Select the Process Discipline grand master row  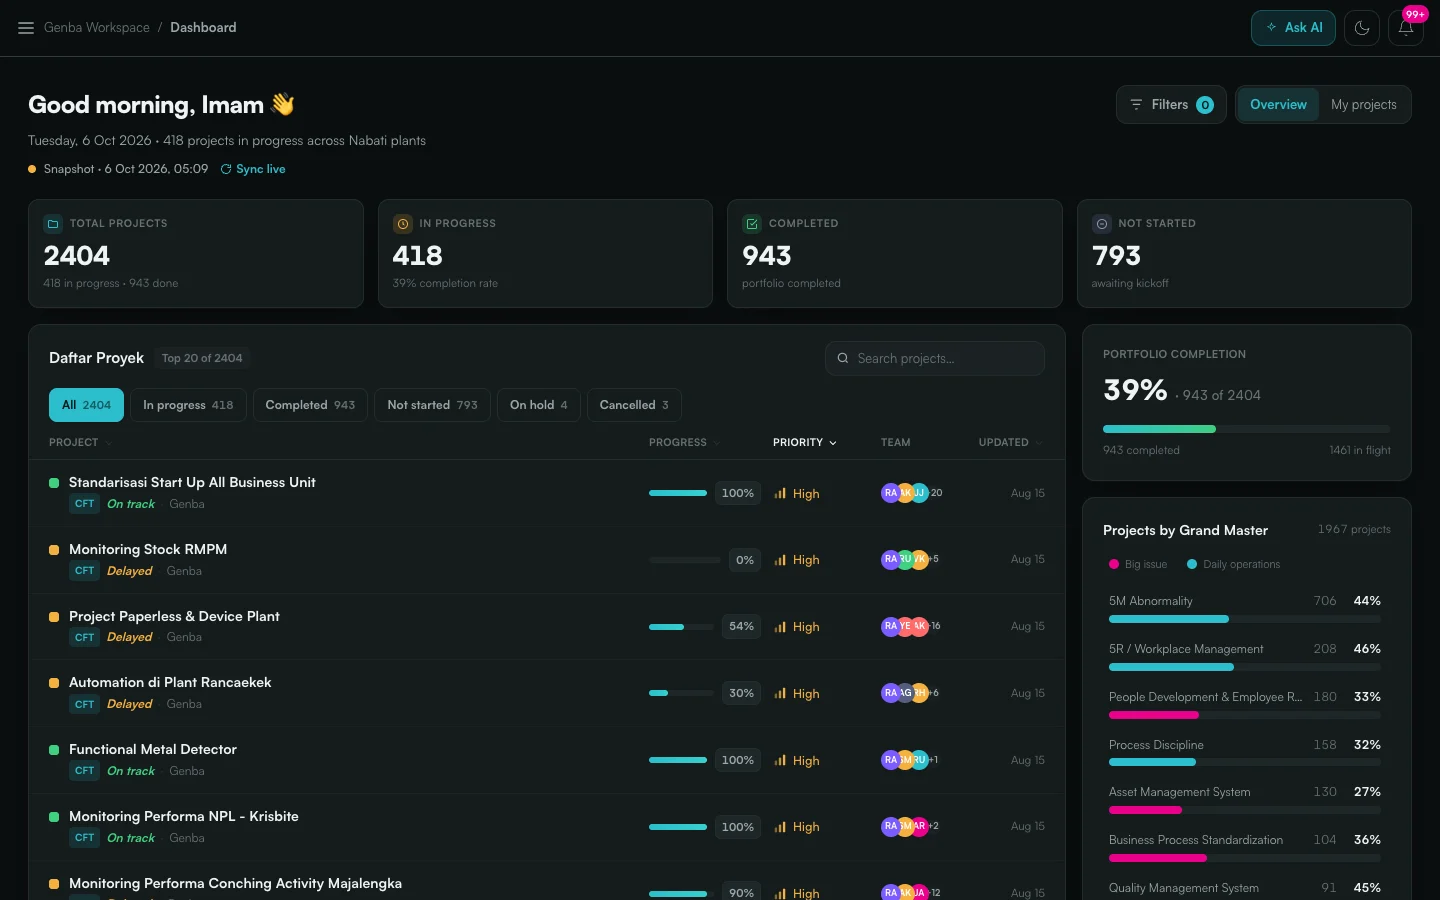click(x=1245, y=754)
